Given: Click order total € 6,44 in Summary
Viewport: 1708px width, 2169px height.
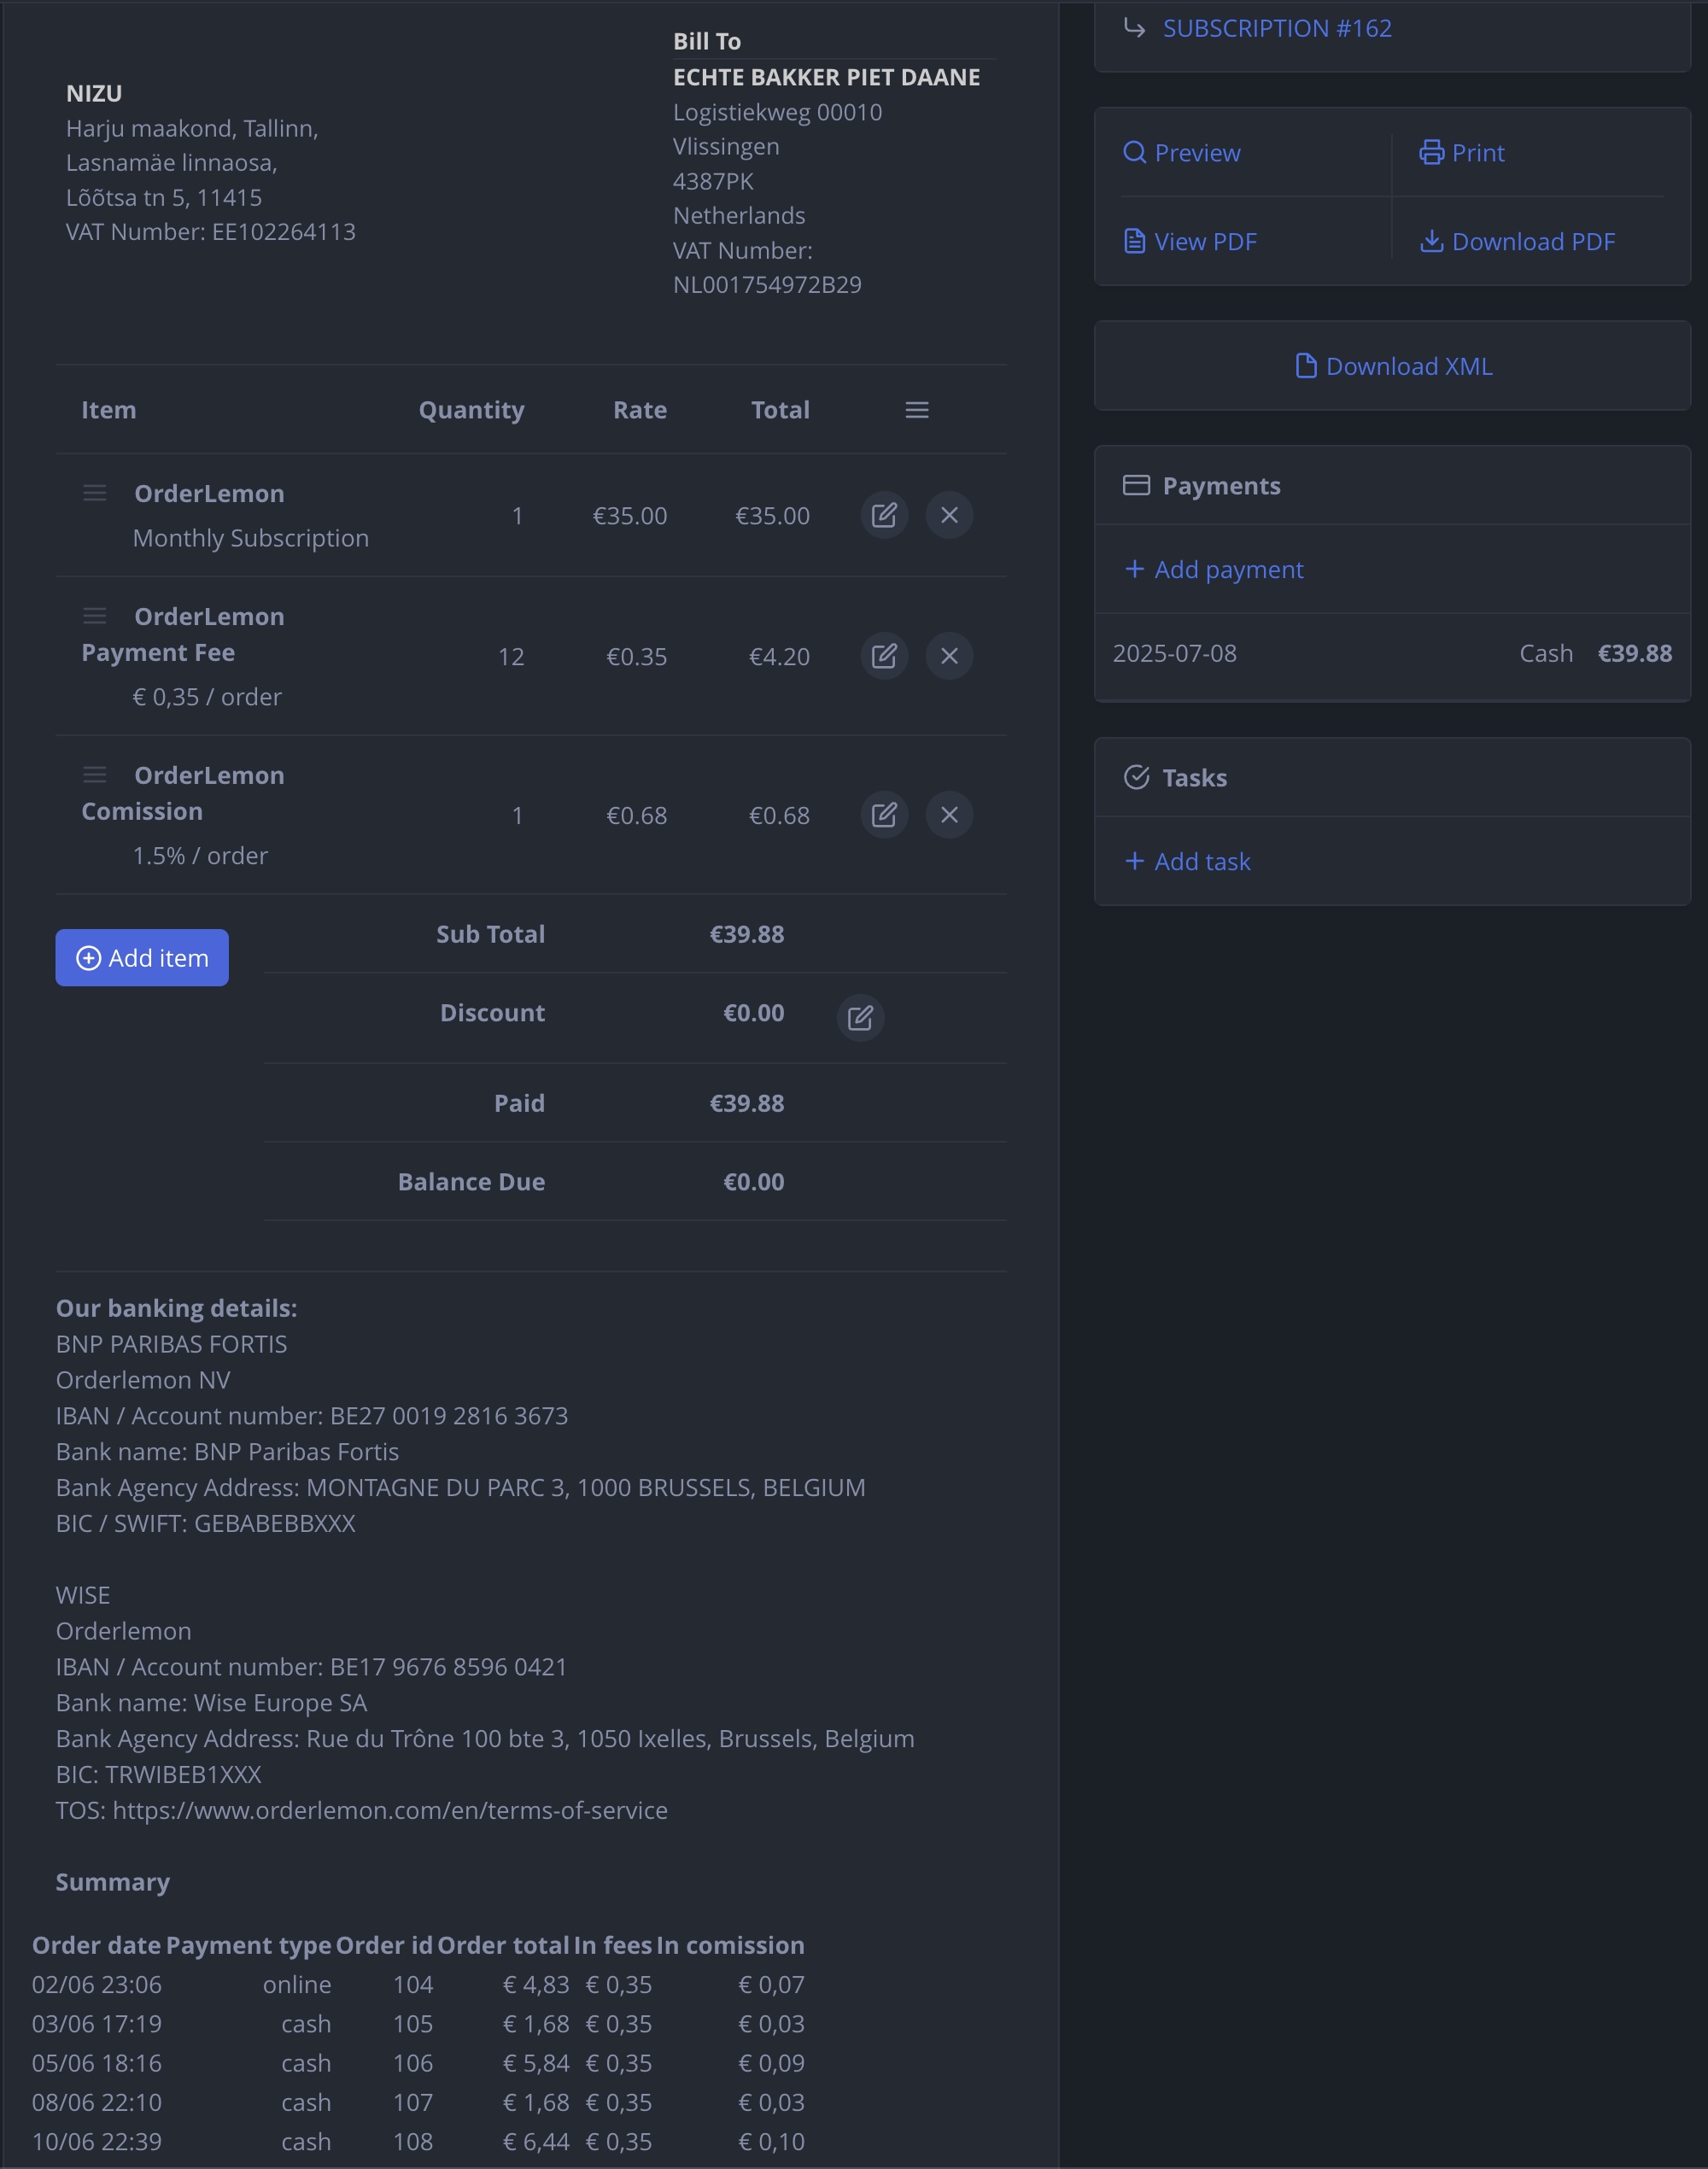Looking at the screenshot, I should 536,2142.
